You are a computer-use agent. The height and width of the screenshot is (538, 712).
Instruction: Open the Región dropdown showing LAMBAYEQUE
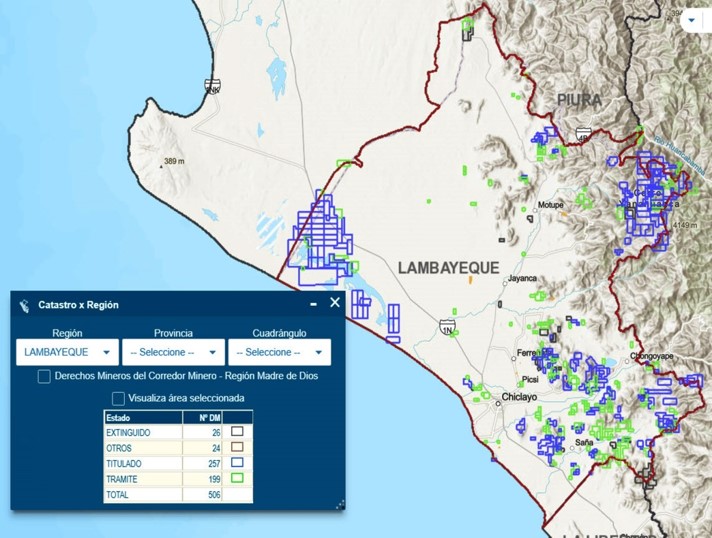pos(67,352)
